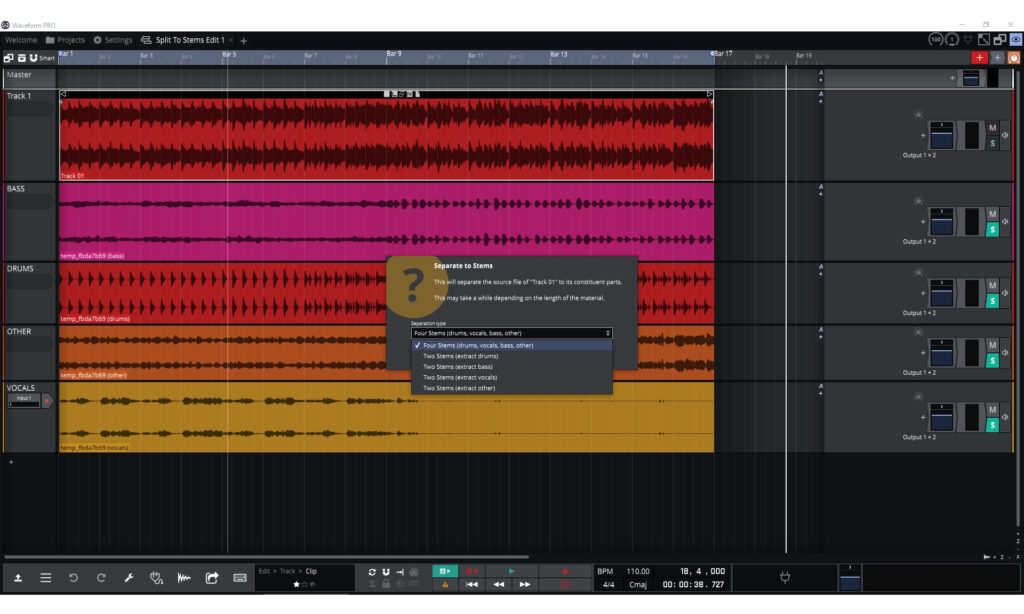Screen dimensions: 1024x614
Task: Click the export share icon
Action: tap(212, 578)
